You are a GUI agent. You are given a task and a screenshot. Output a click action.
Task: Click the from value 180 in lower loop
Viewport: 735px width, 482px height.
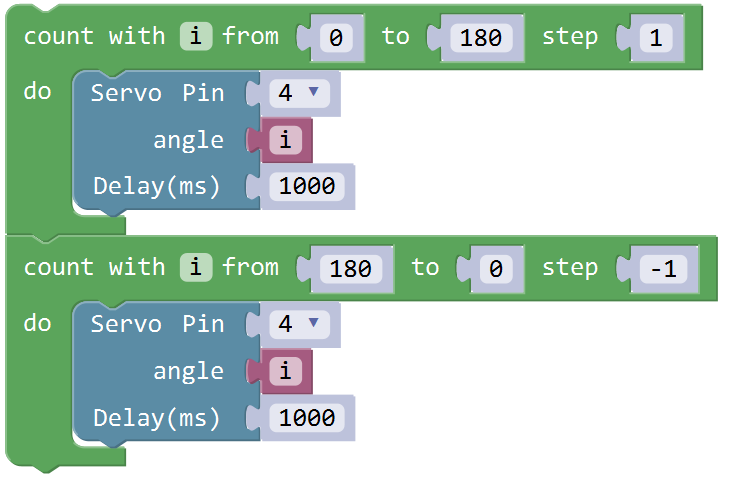[350, 268]
